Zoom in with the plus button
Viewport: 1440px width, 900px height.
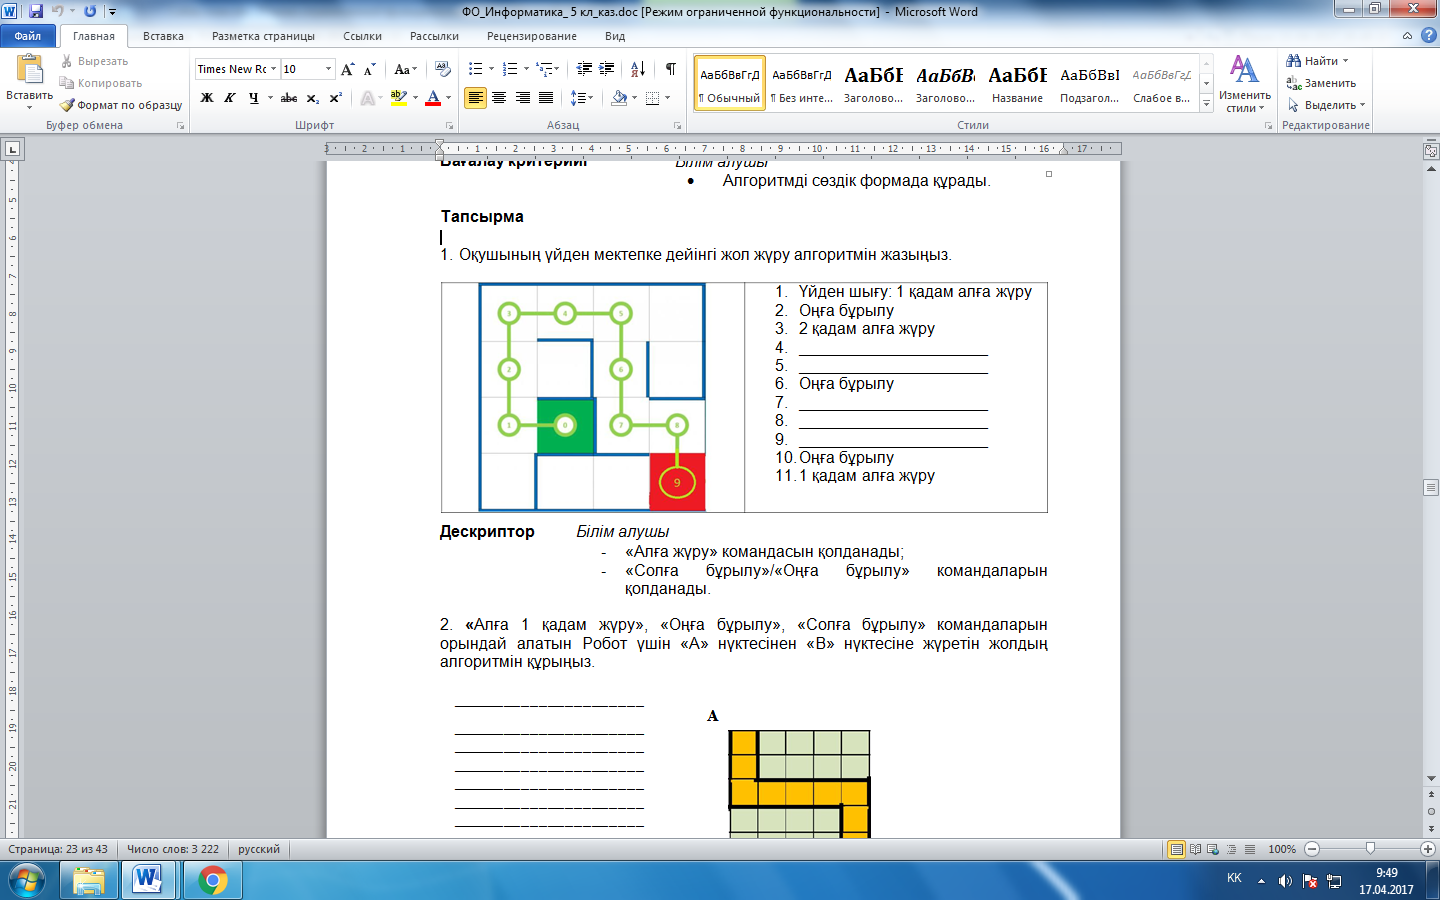[1428, 849]
